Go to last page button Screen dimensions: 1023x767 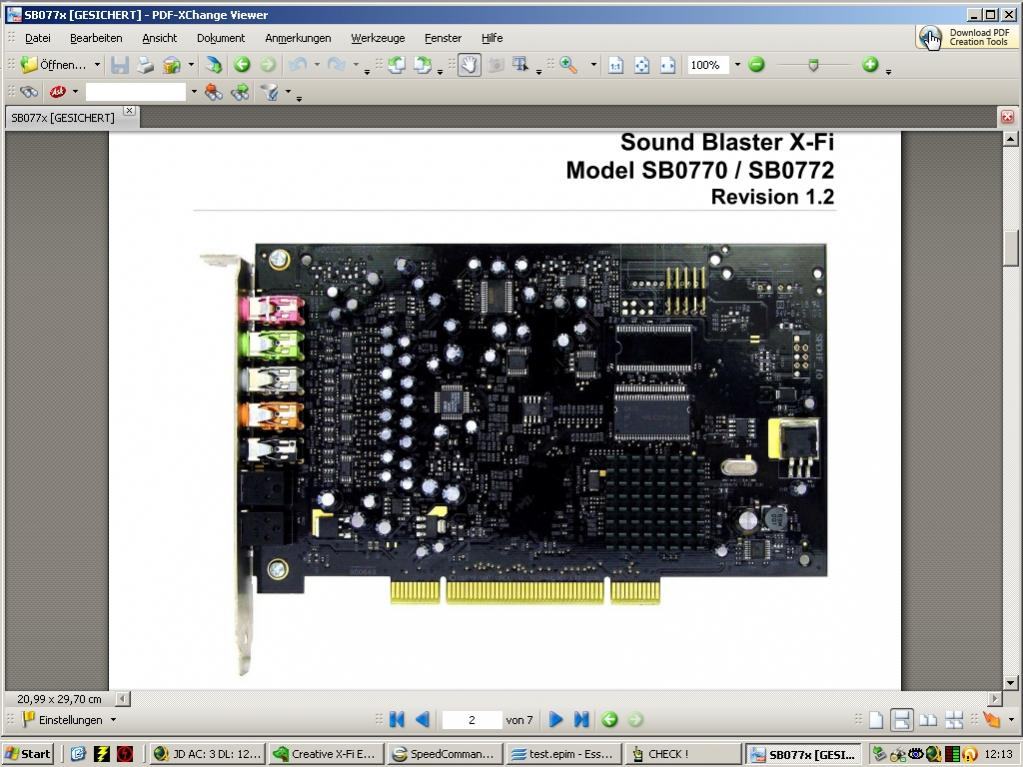pos(581,719)
